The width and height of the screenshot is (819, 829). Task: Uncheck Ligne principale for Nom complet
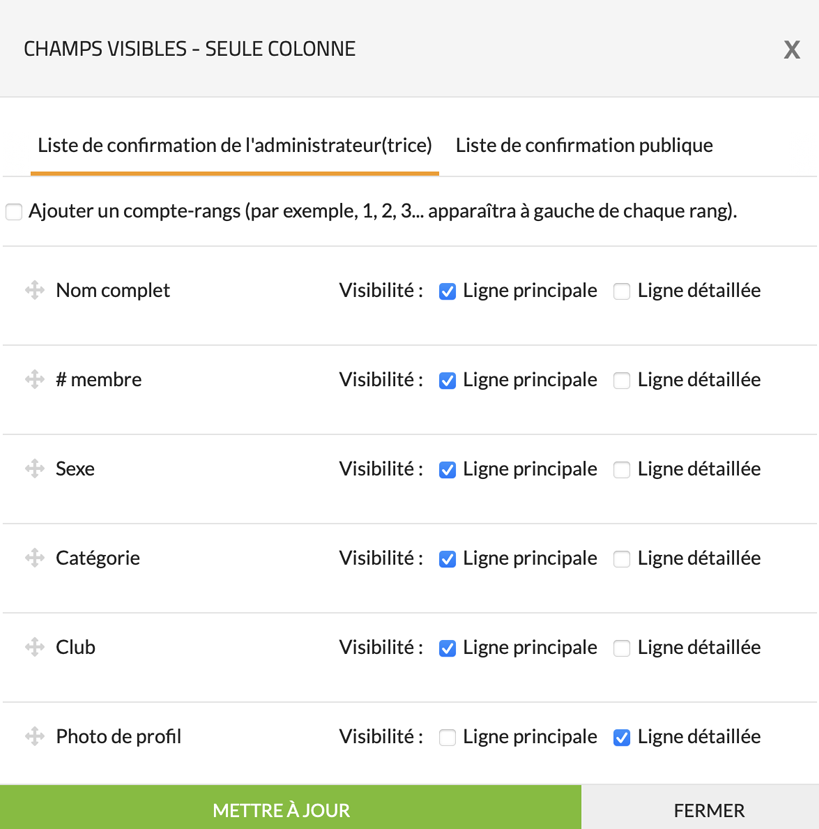pyautogui.click(x=448, y=292)
